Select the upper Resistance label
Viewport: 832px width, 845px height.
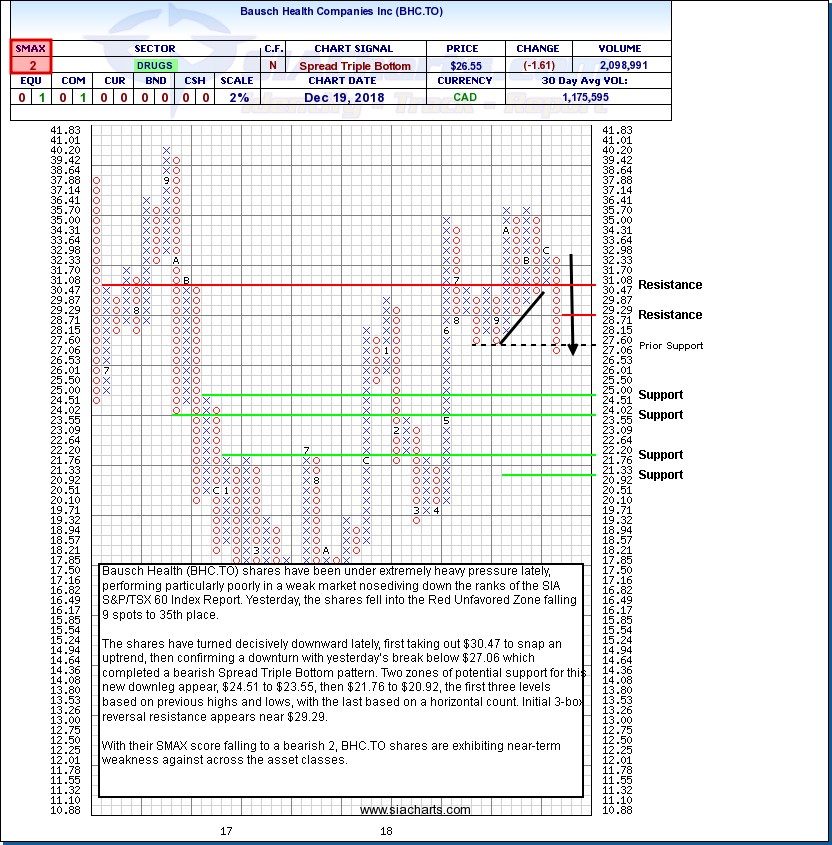(670, 285)
